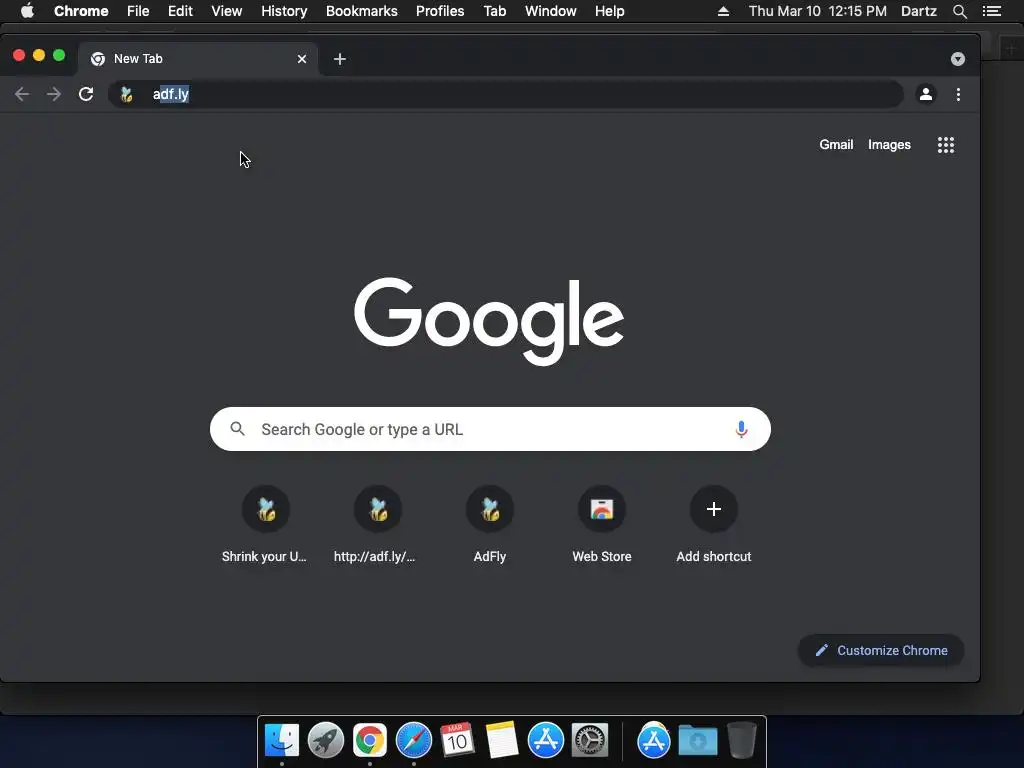The height and width of the screenshot is (768, 1024).
Task: Open the Shrink your U... shortcut
Action: pos(265,524)
